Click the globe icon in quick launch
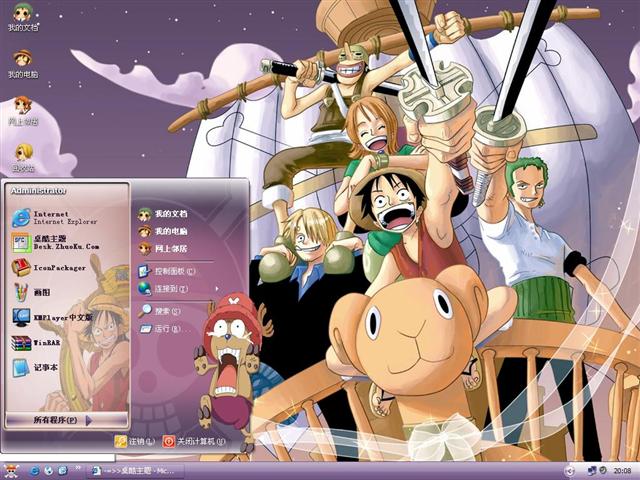This screenshot has width=640, height=480. [49, 471]
